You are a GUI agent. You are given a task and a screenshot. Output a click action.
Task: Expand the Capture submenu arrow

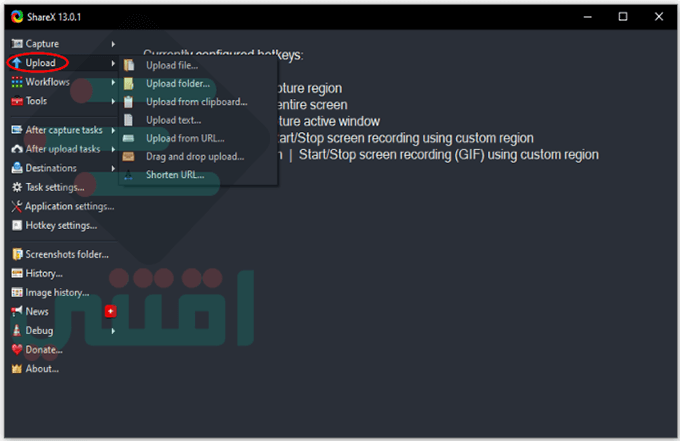tap(113, 44)
